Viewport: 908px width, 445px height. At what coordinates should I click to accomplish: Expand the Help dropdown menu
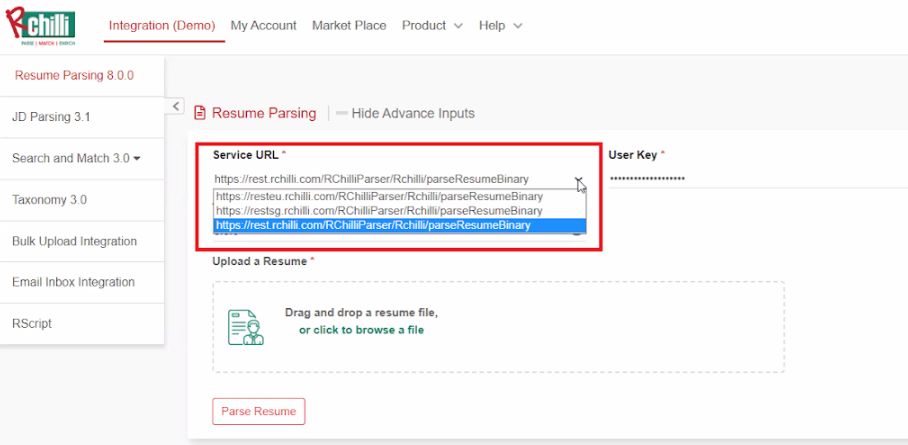[500, 25]
